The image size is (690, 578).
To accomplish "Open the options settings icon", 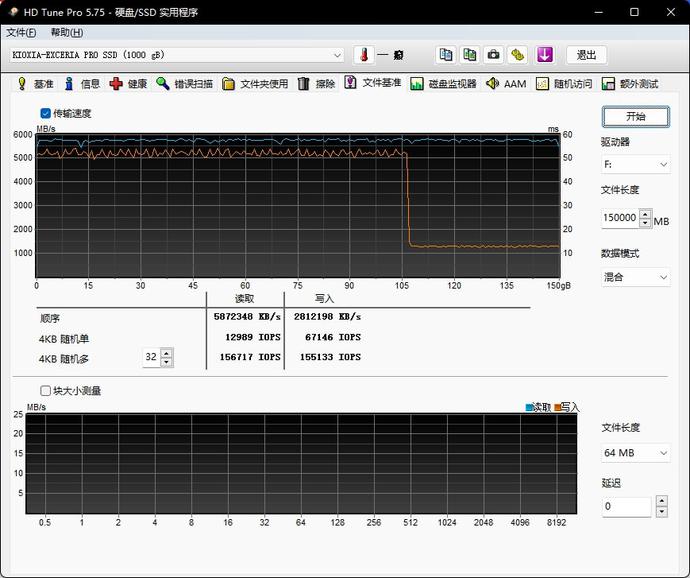I will point(517,55).
